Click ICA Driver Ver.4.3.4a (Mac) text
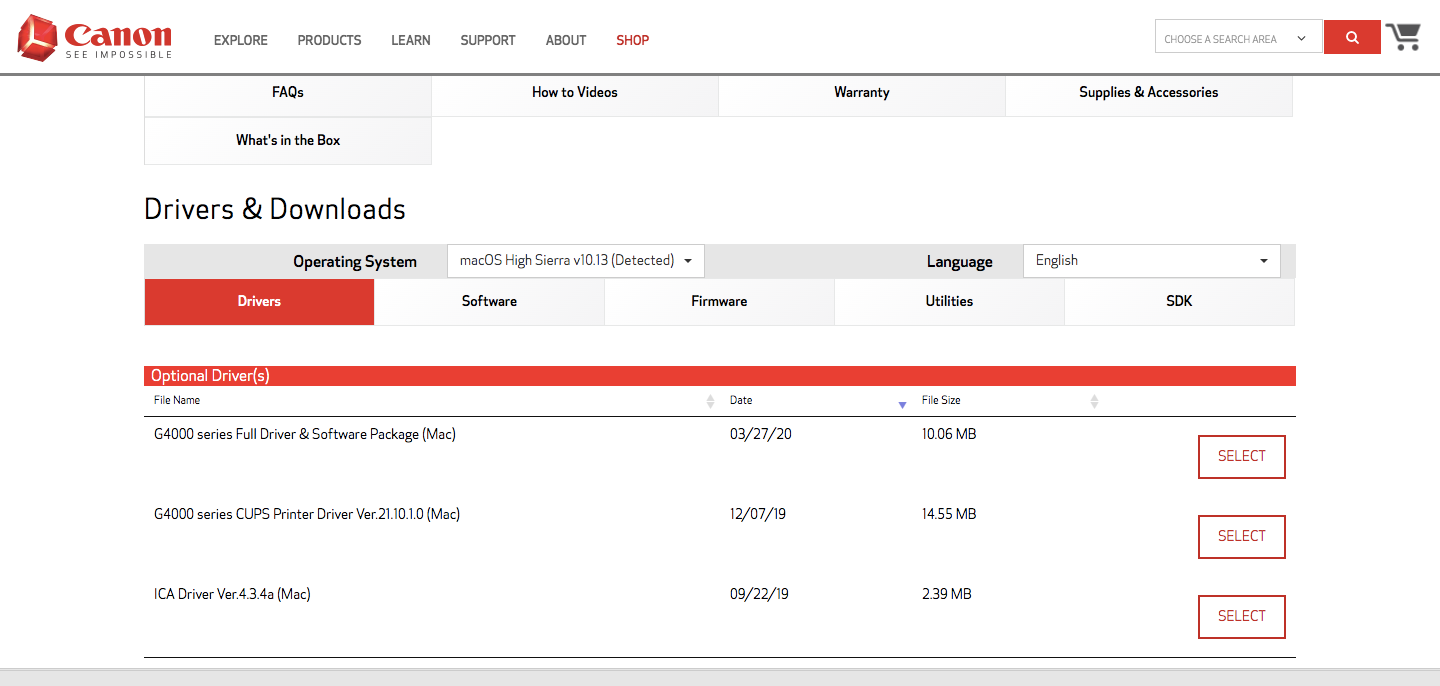Image resolution: width=1440 pixels, height=686 pixels. tap(232, 595)
